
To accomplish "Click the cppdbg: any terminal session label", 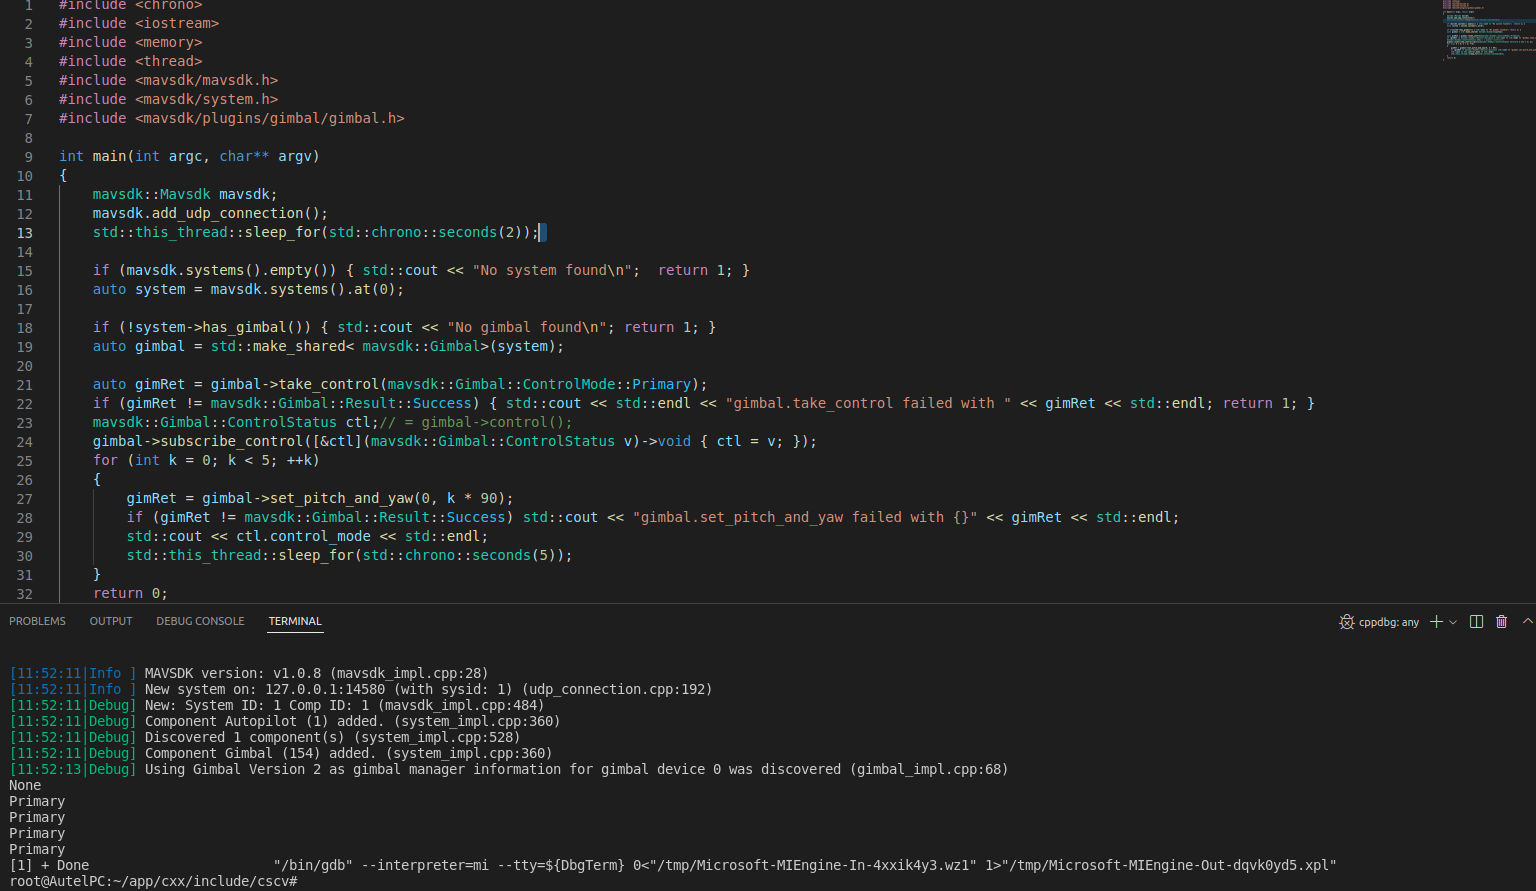I will point(1388,622).
